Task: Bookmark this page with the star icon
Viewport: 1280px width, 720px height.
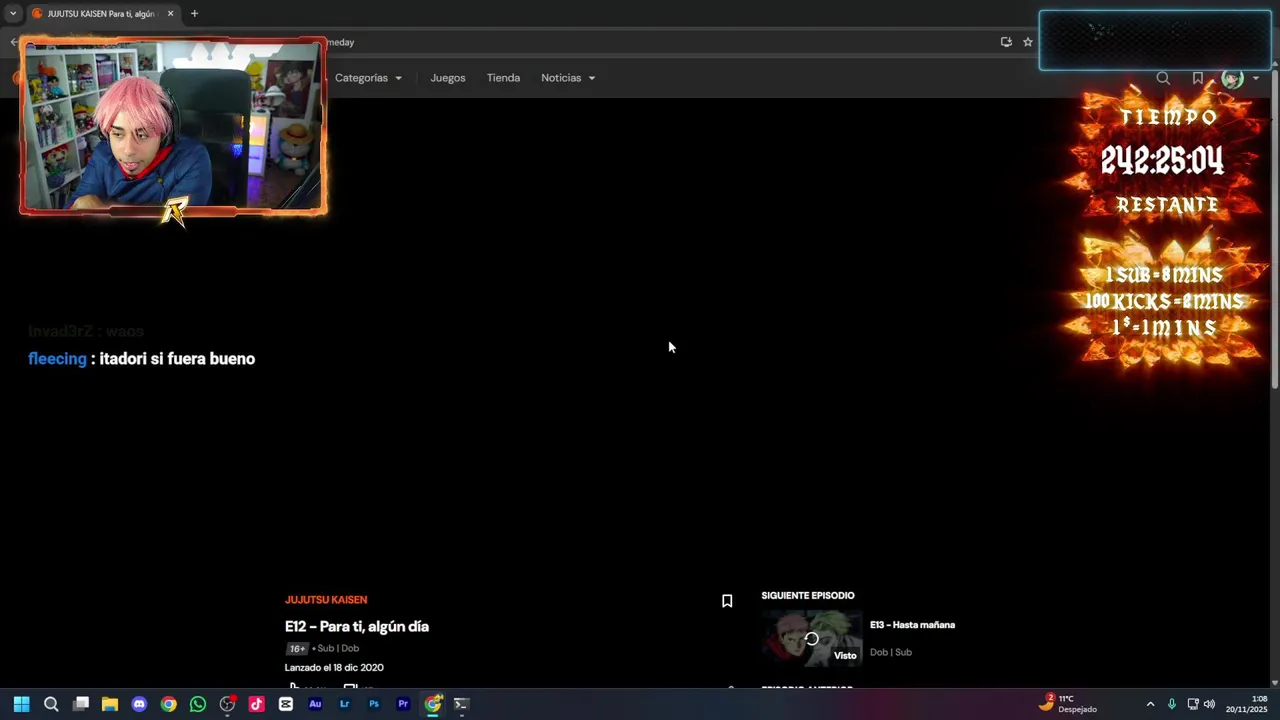Action: [1027, 42]
